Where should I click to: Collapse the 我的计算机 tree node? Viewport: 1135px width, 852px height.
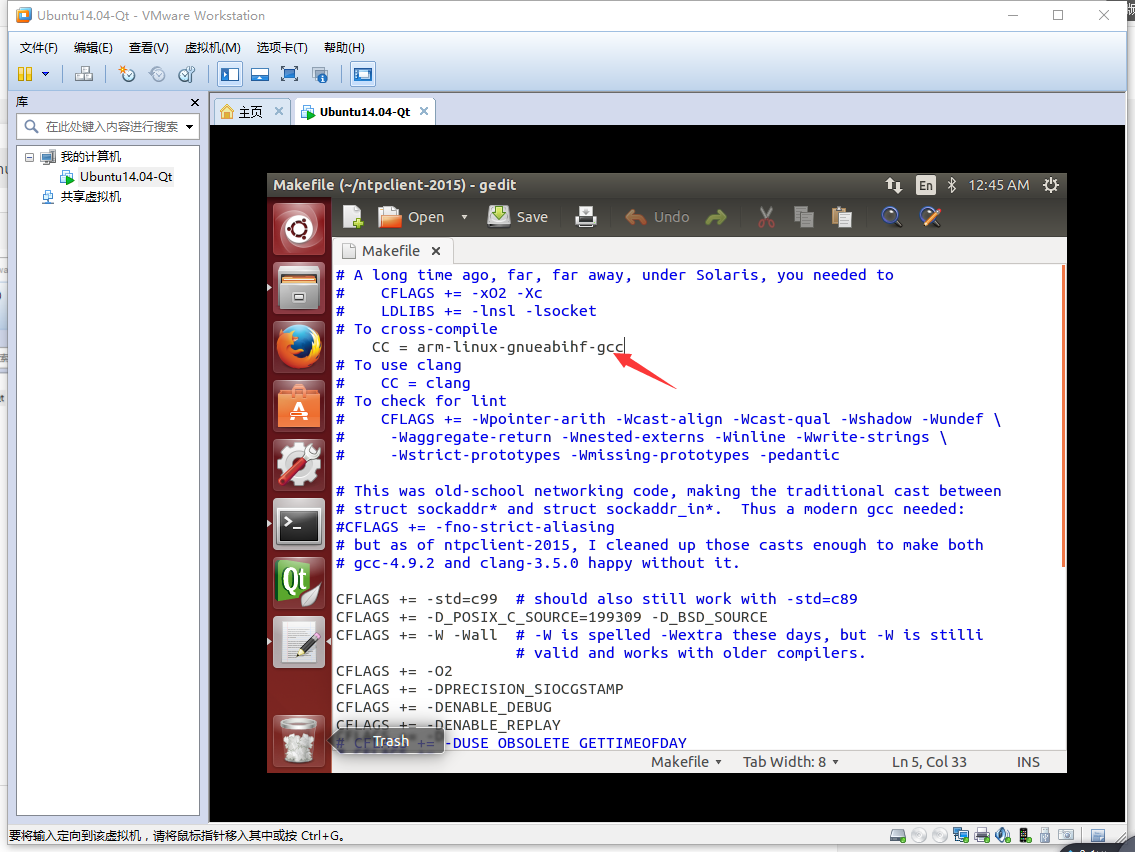pyautogui.click(x=29, y=157)
